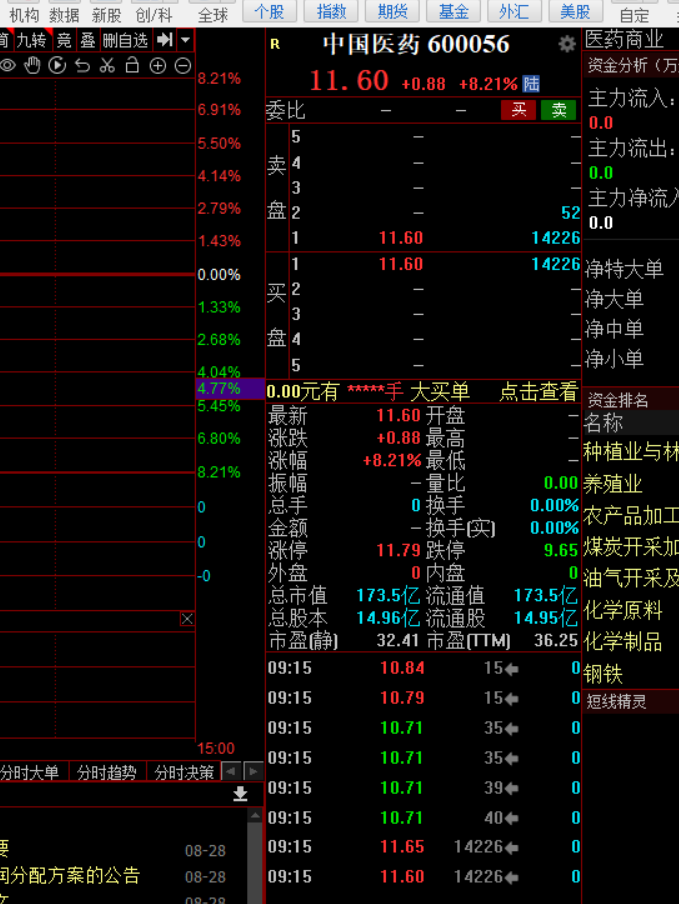679x904 pixels.
Task: Switch to 分时大单 tab
Action: point(30,772)
